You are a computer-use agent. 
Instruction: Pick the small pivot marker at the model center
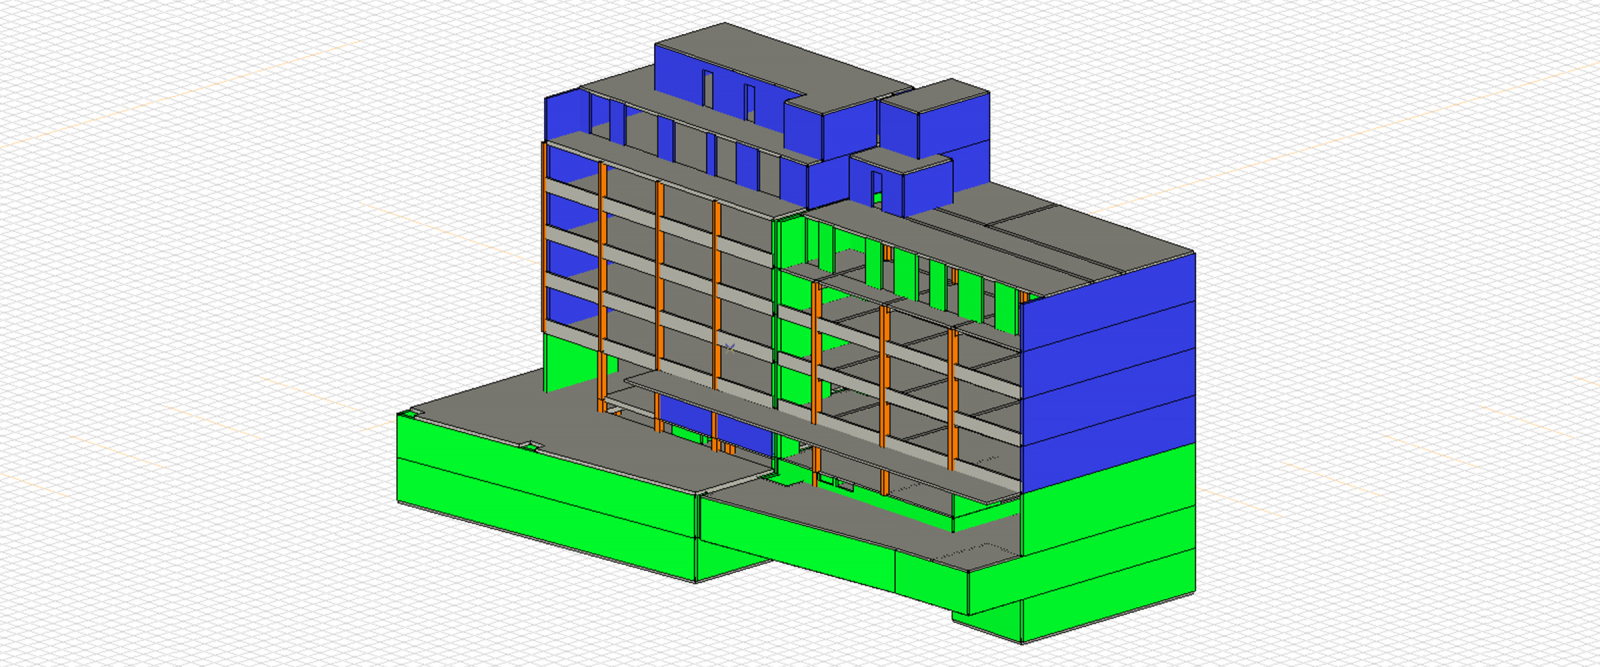click(x=730, y=347)
